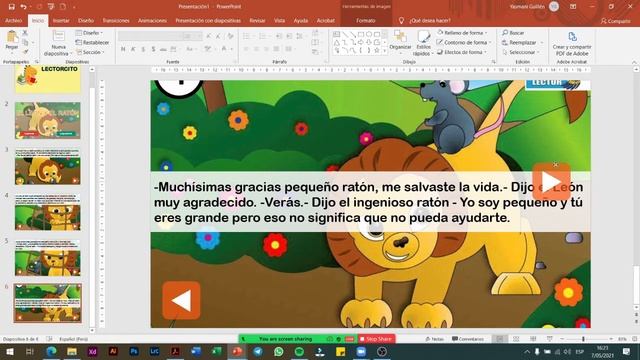Collapse the ribbon with the chevron
This screenshot has width=640, height=360.
(x=634, y=62)
